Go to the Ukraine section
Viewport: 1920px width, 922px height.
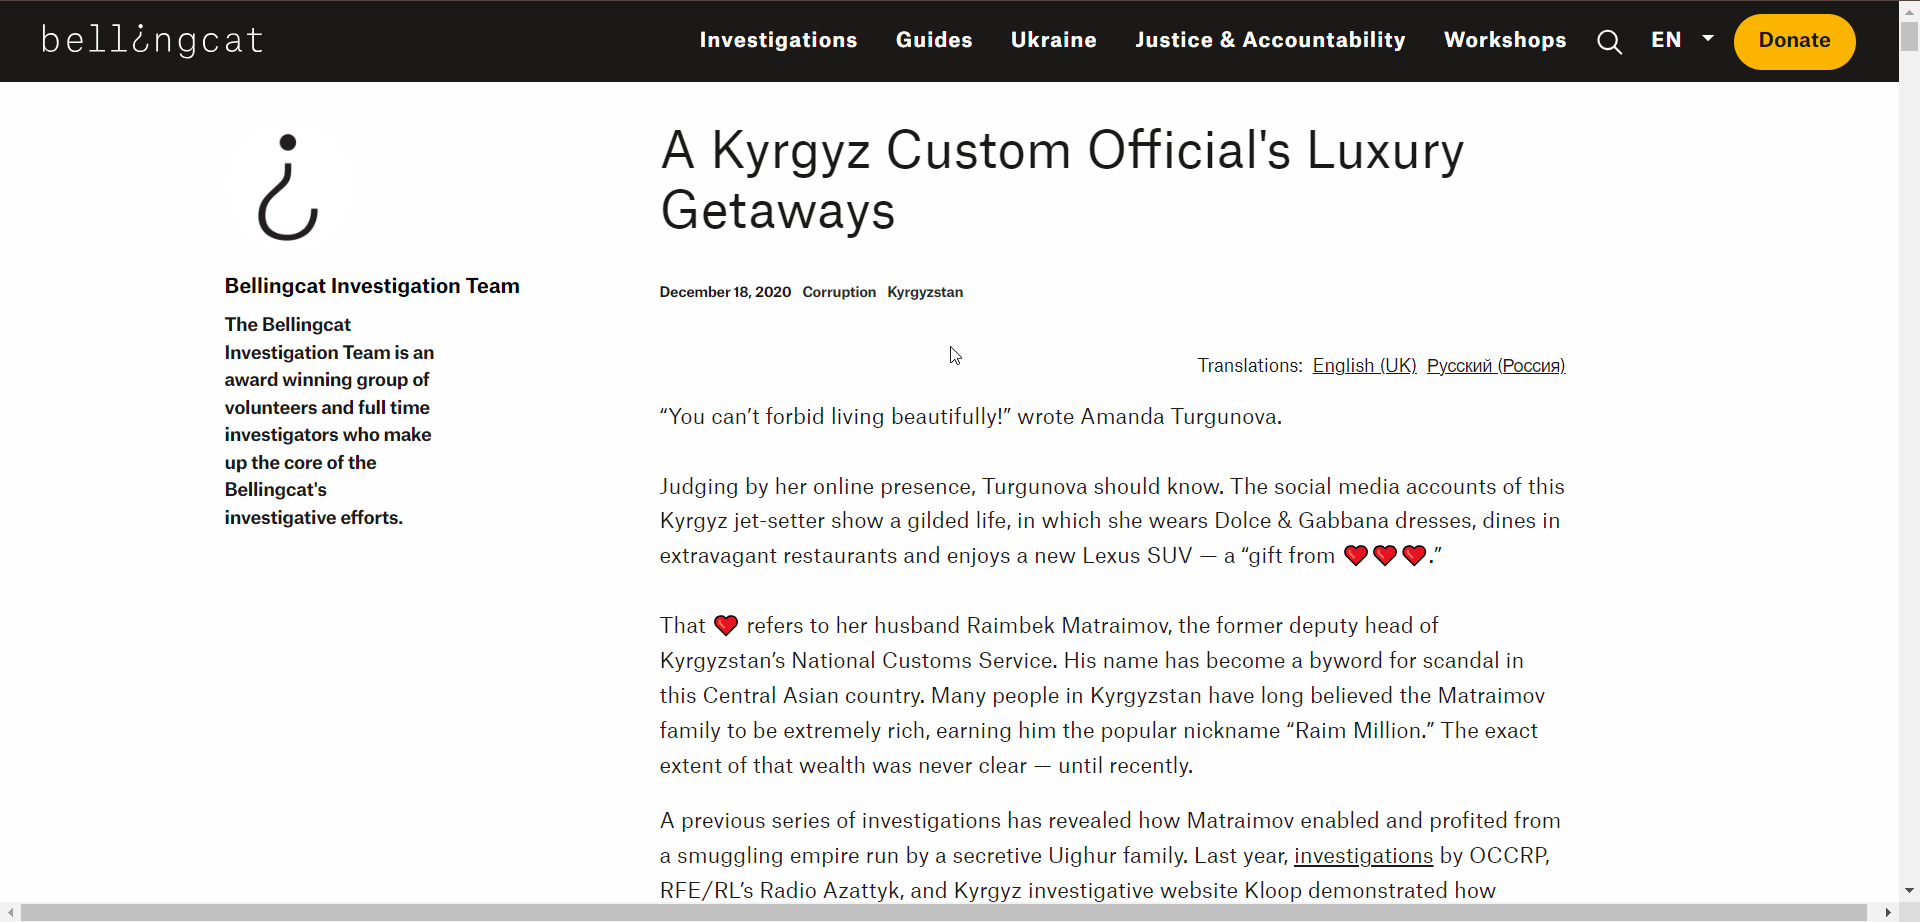pyautogui.click(x=1053, y=40)
